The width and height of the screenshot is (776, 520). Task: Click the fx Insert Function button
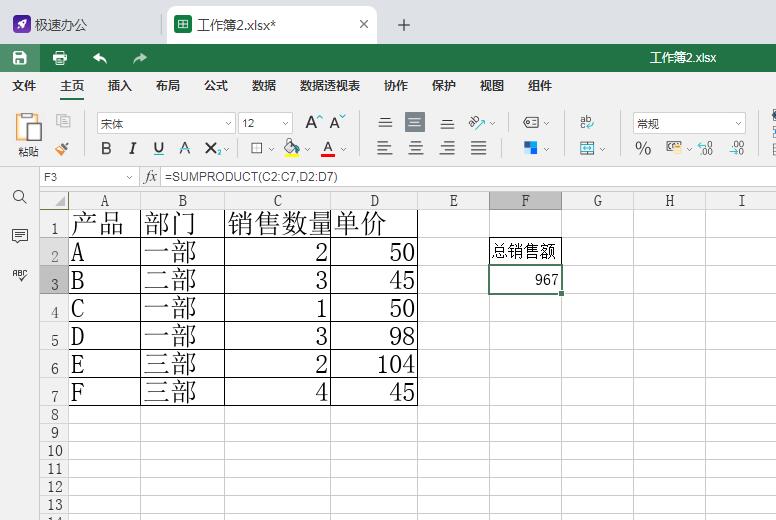pos(150,177)
